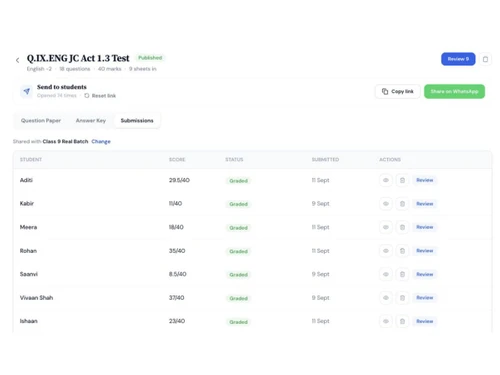
Task: Click the paper plane Send to students icon
Action: click(26, 91)
